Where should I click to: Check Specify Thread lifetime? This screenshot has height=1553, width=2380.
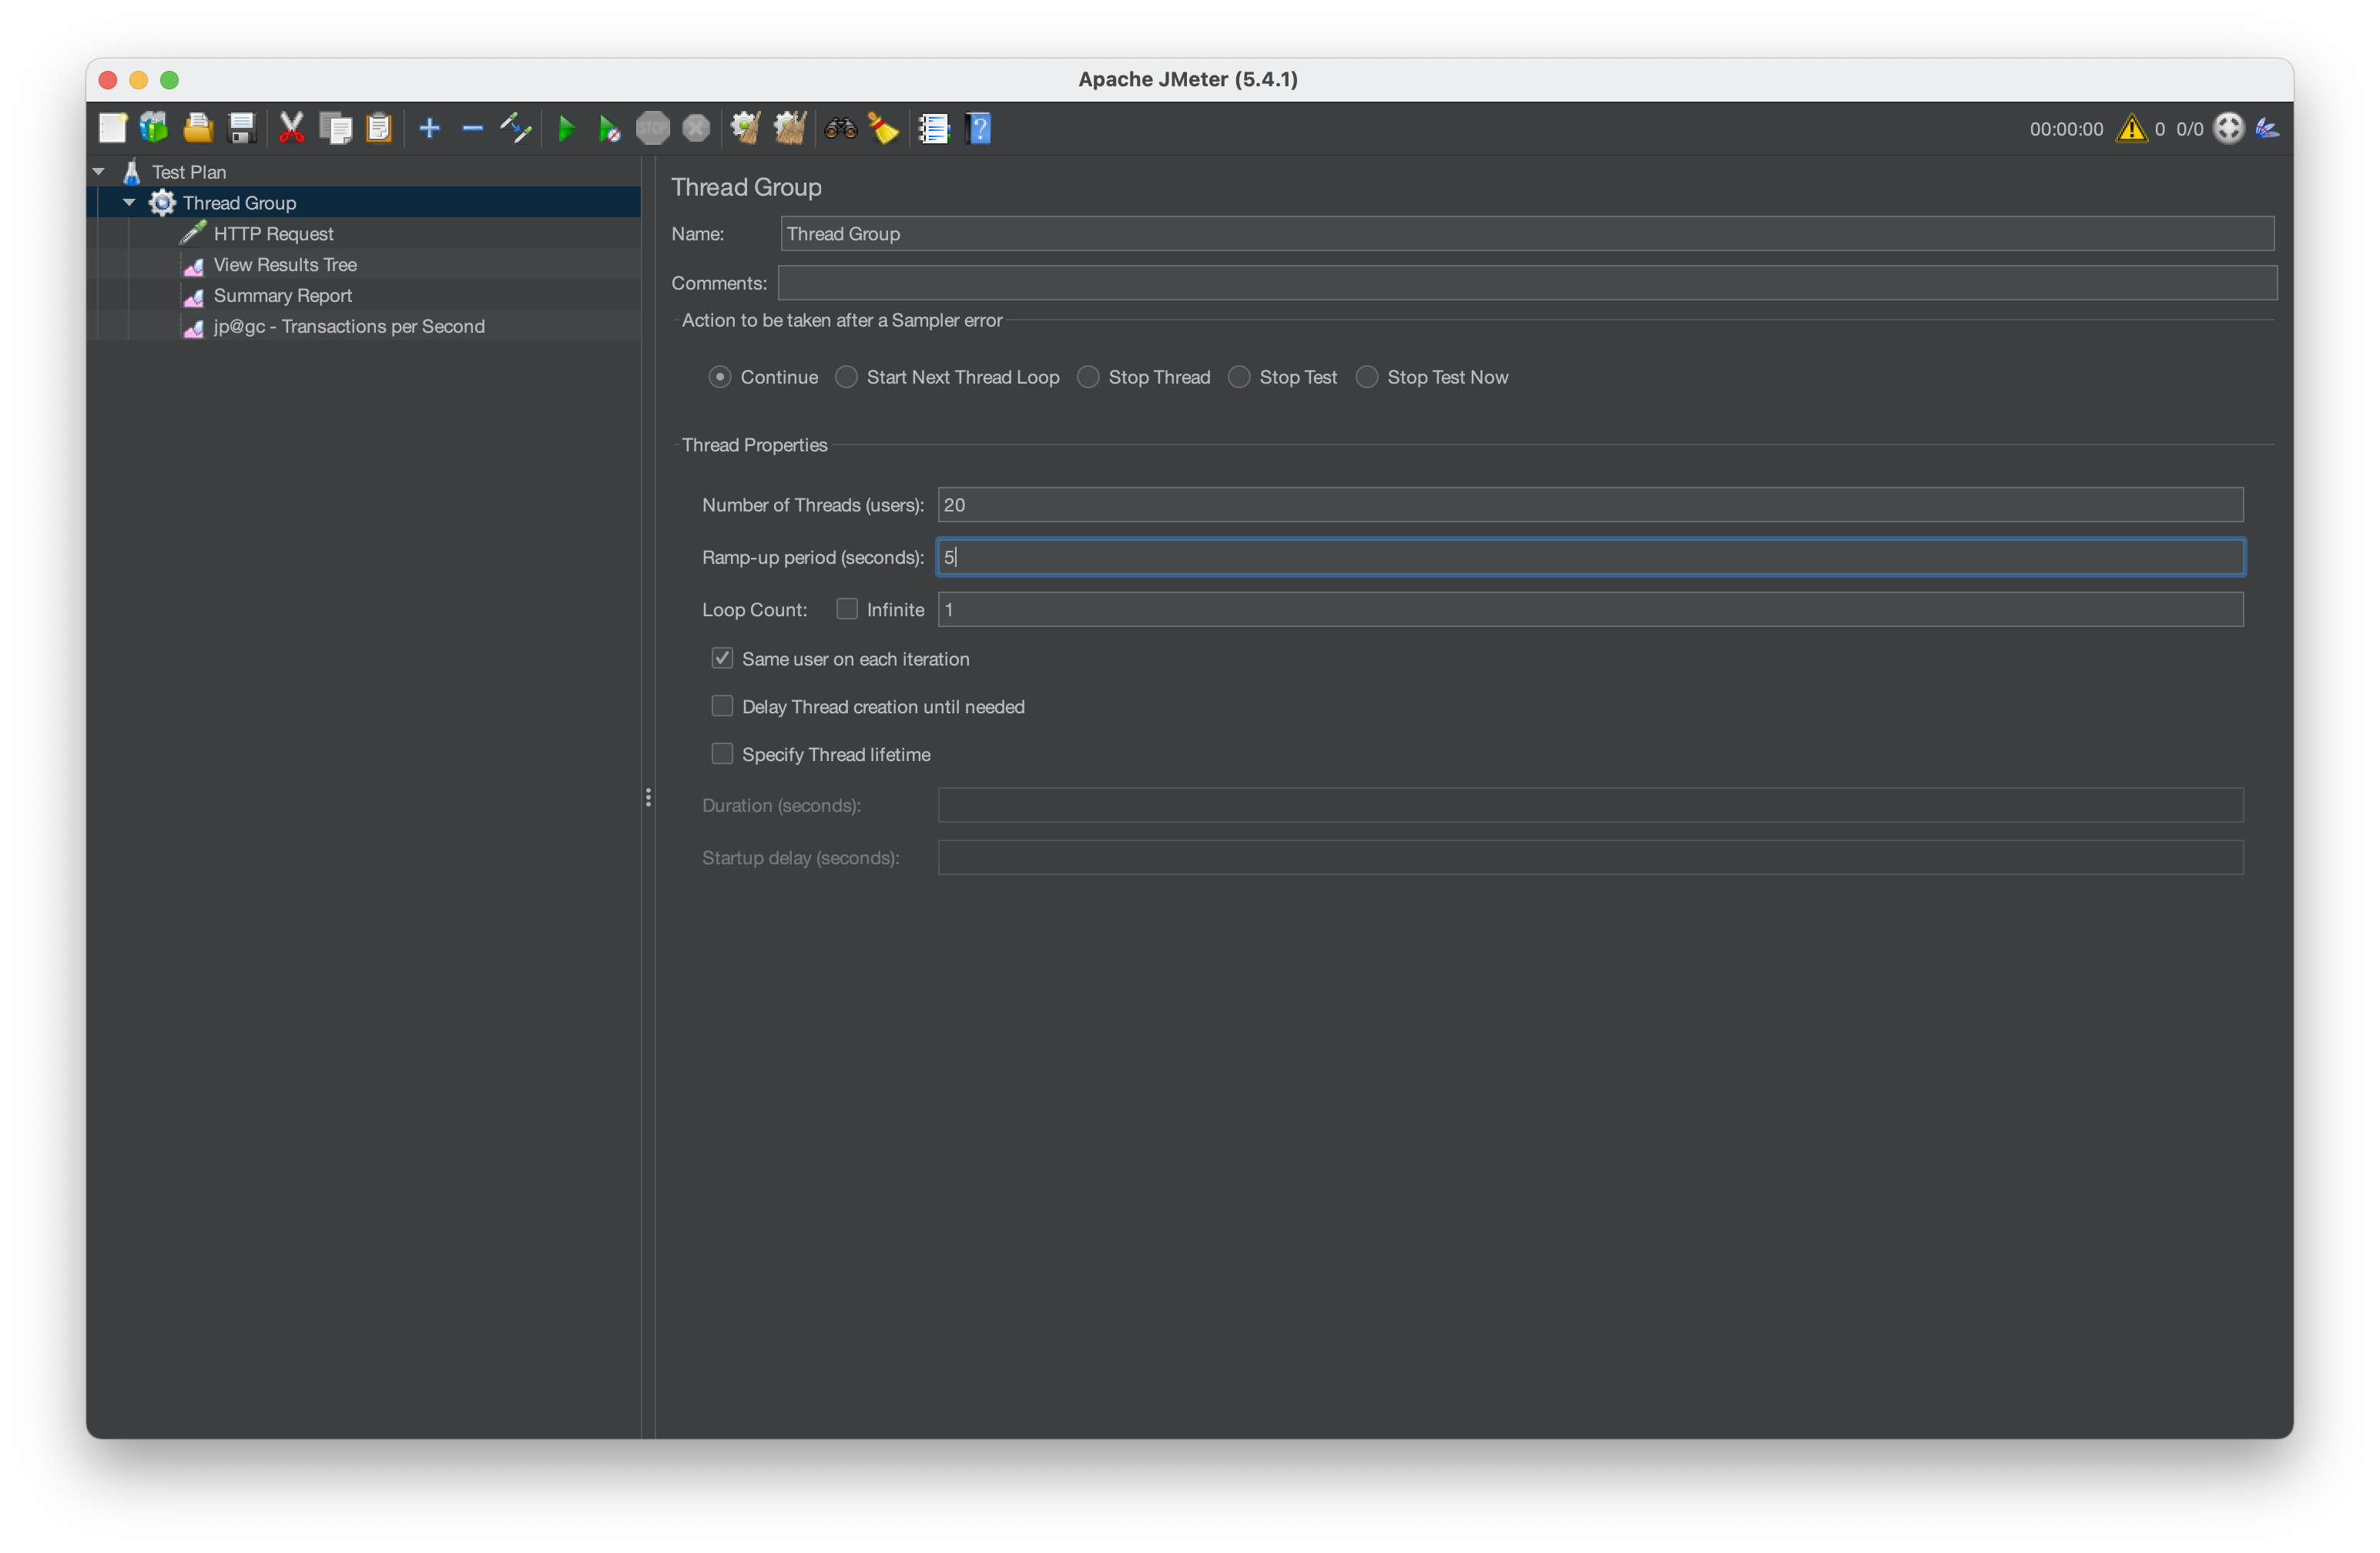click(x=722, y=753)
